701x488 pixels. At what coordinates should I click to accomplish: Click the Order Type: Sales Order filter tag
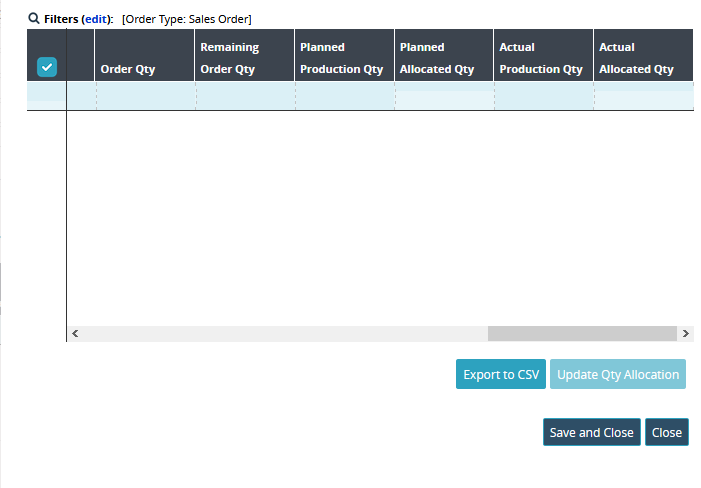tap(187, 19)
